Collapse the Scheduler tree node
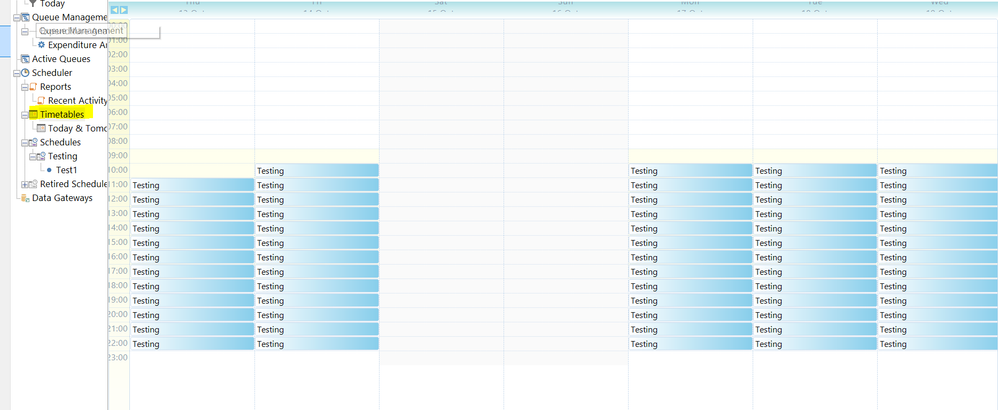 [x=17, y=73]
